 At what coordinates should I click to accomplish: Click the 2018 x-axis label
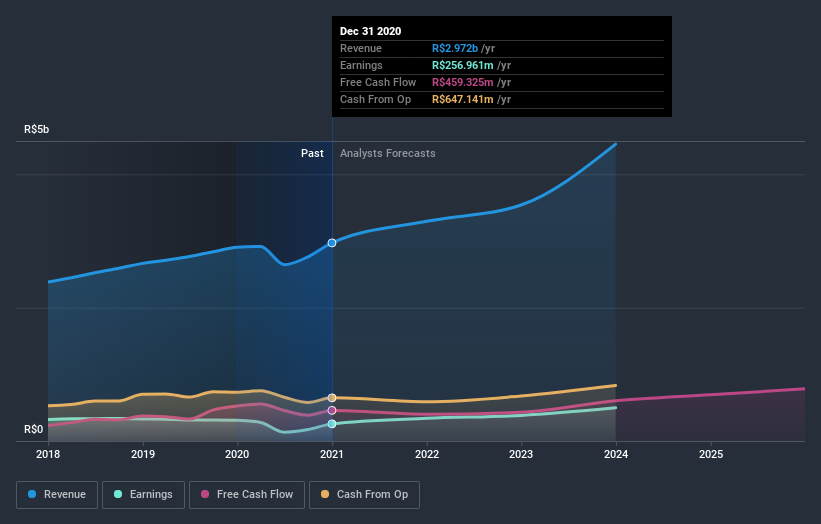(x=48, y=454)
